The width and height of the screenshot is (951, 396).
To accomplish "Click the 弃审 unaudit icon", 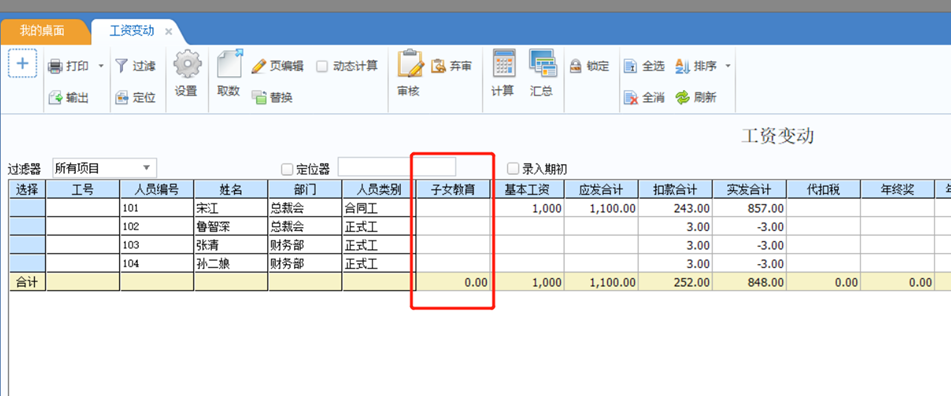I will 439,66.
